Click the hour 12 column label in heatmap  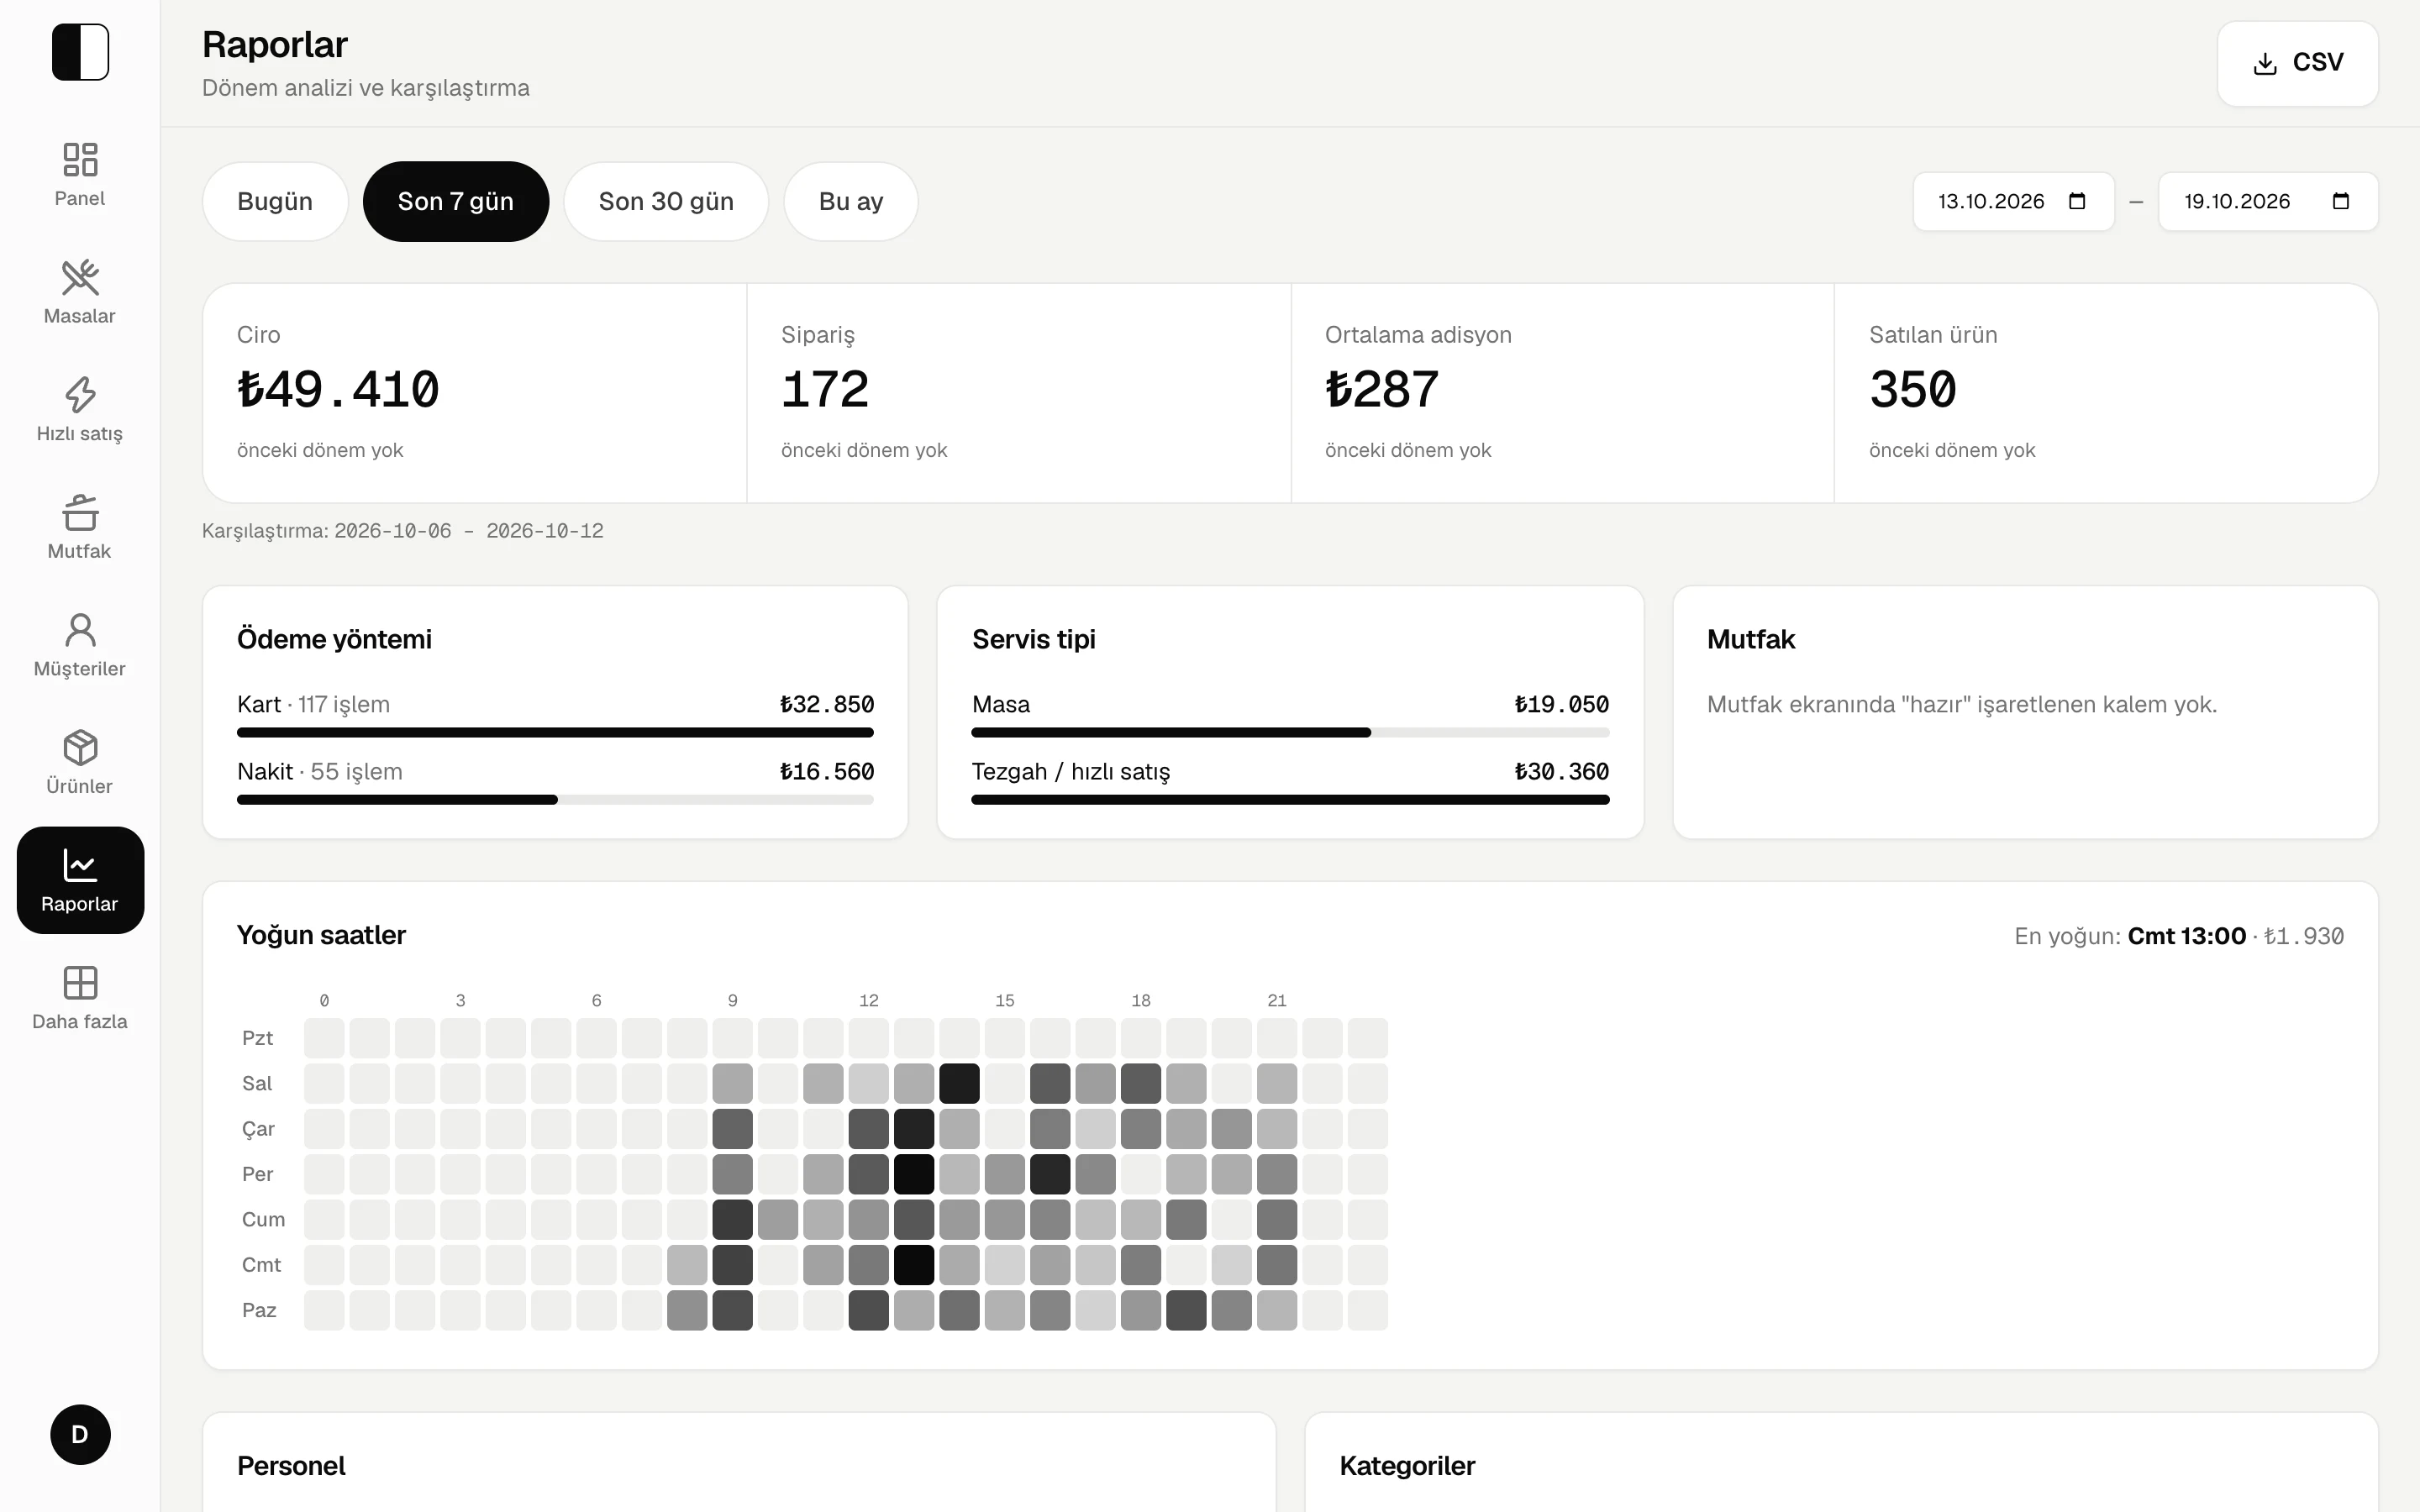(869, 1000)
